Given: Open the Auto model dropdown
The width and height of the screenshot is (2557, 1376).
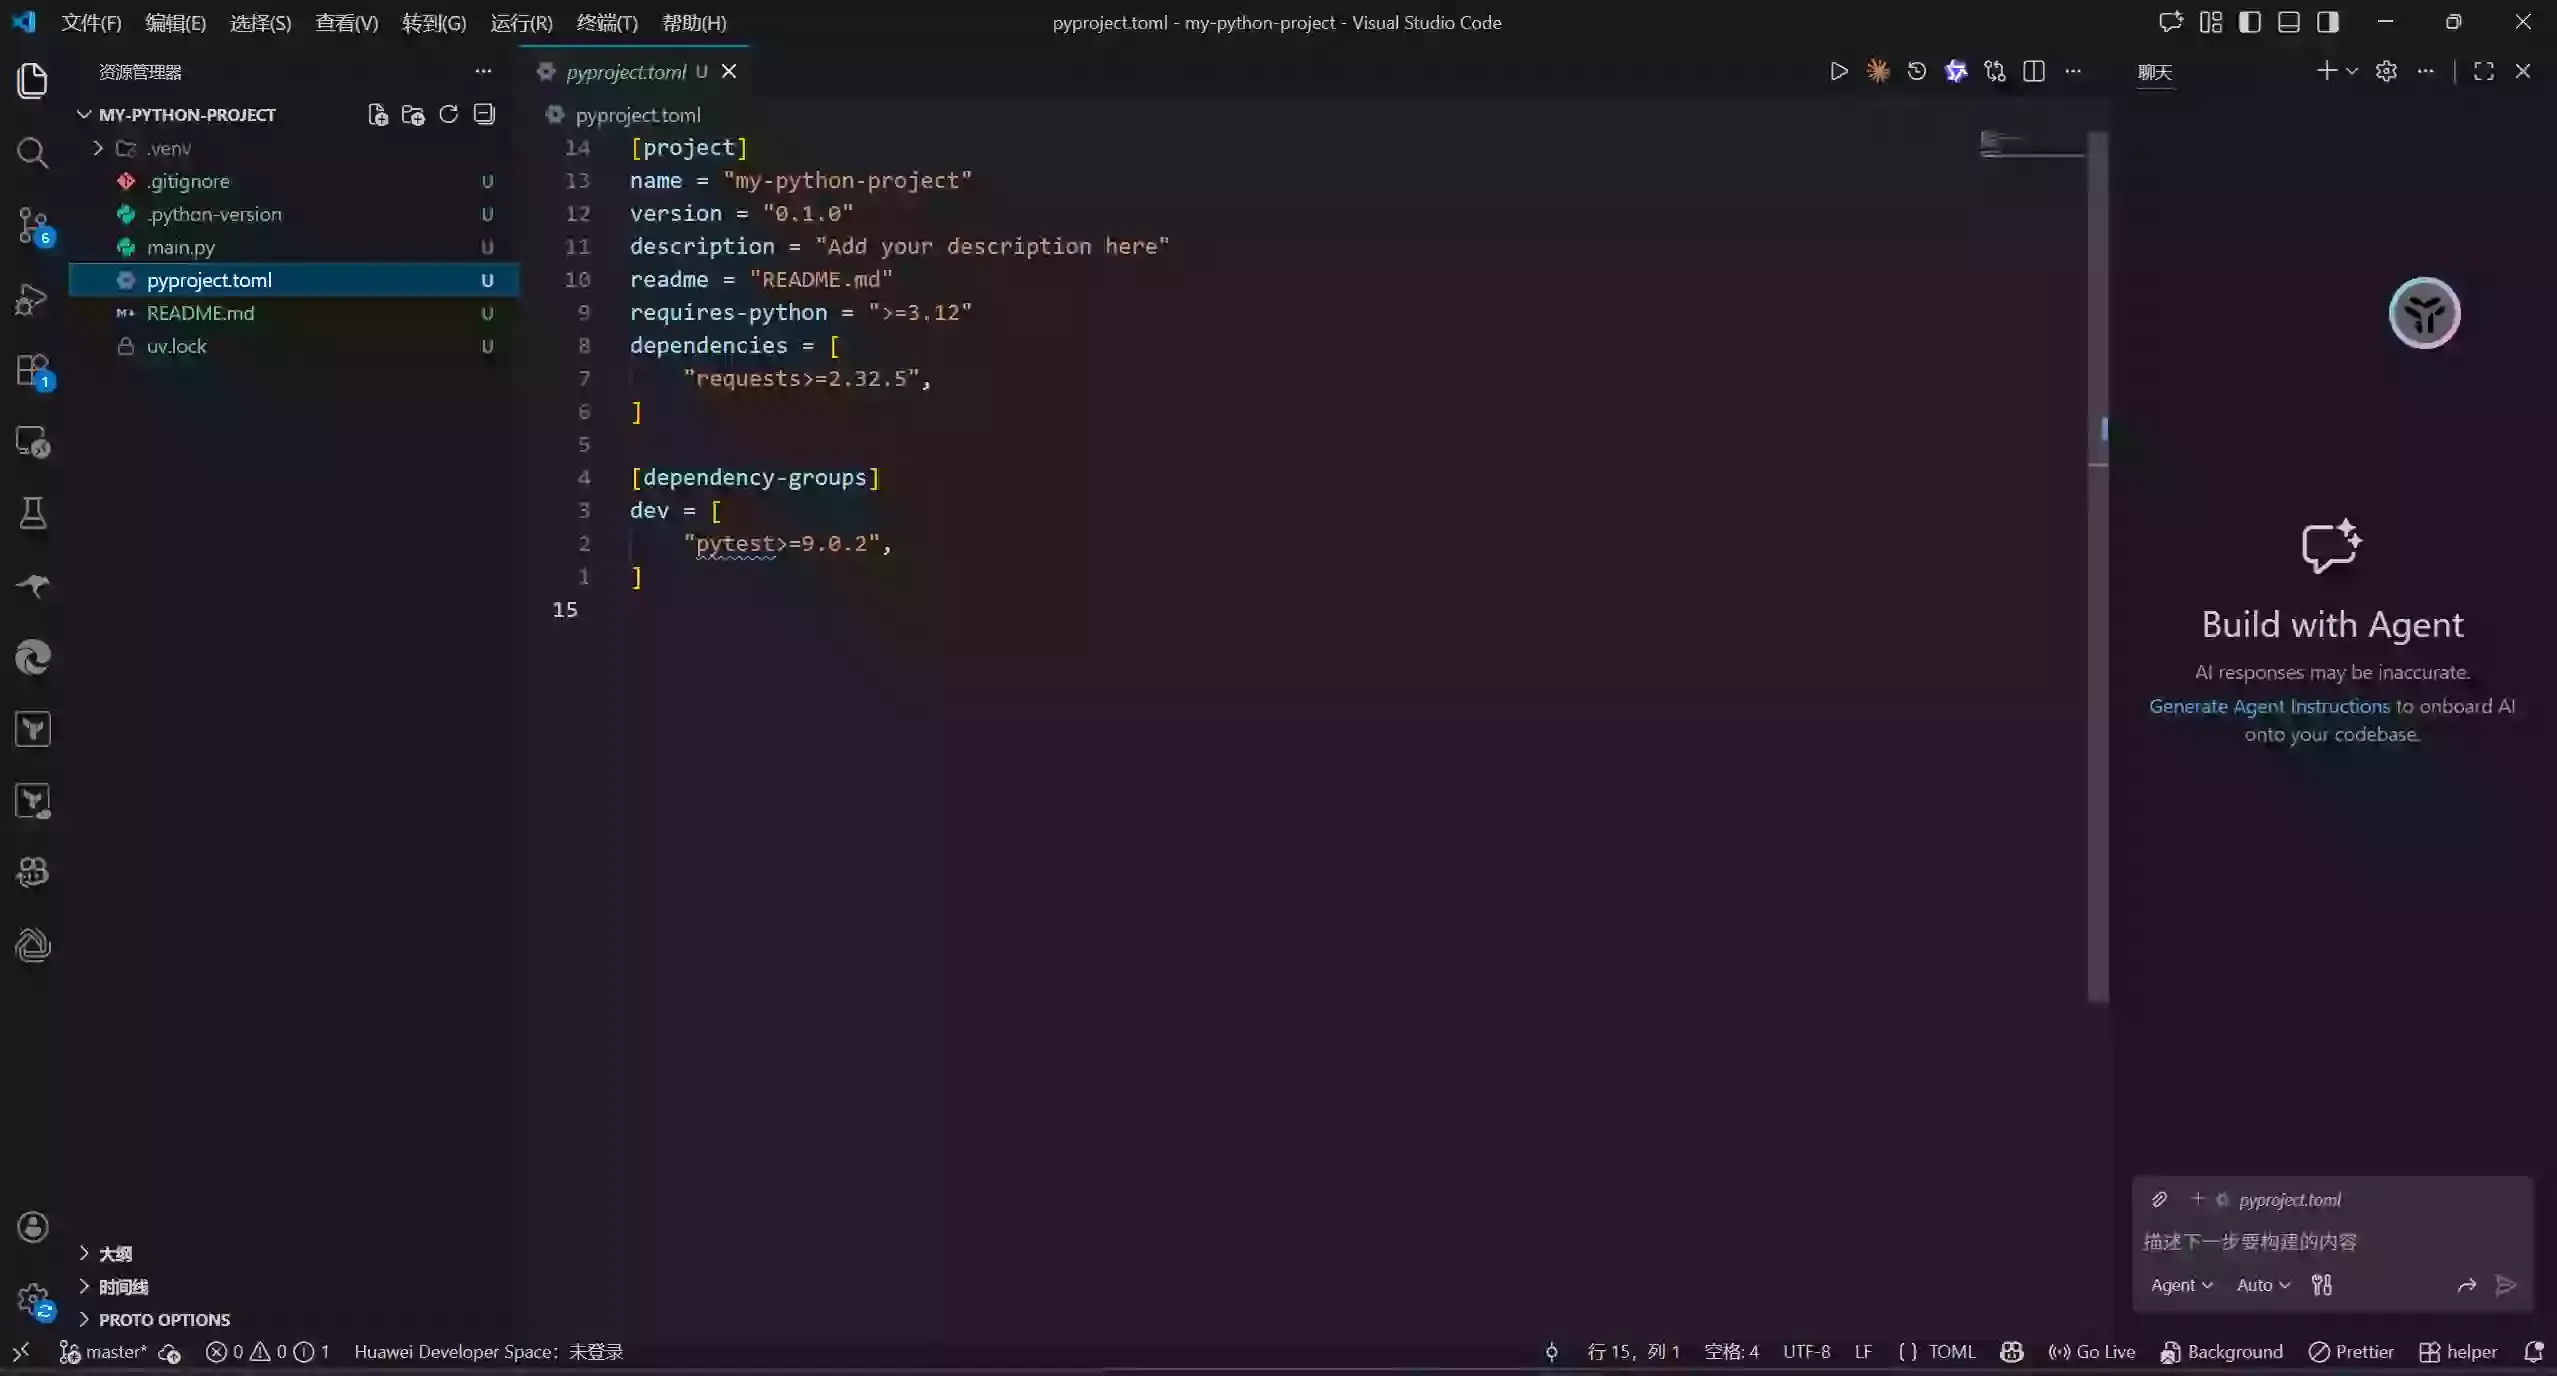Looking at the screenshot, I should (2262, 1285).
